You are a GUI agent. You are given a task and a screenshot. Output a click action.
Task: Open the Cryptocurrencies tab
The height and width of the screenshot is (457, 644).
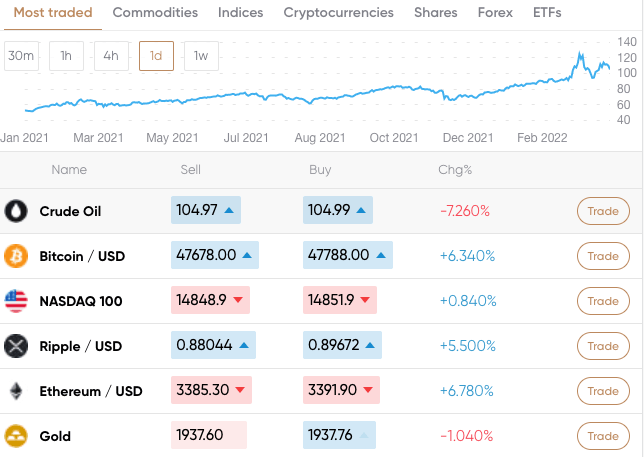point(338,13)
